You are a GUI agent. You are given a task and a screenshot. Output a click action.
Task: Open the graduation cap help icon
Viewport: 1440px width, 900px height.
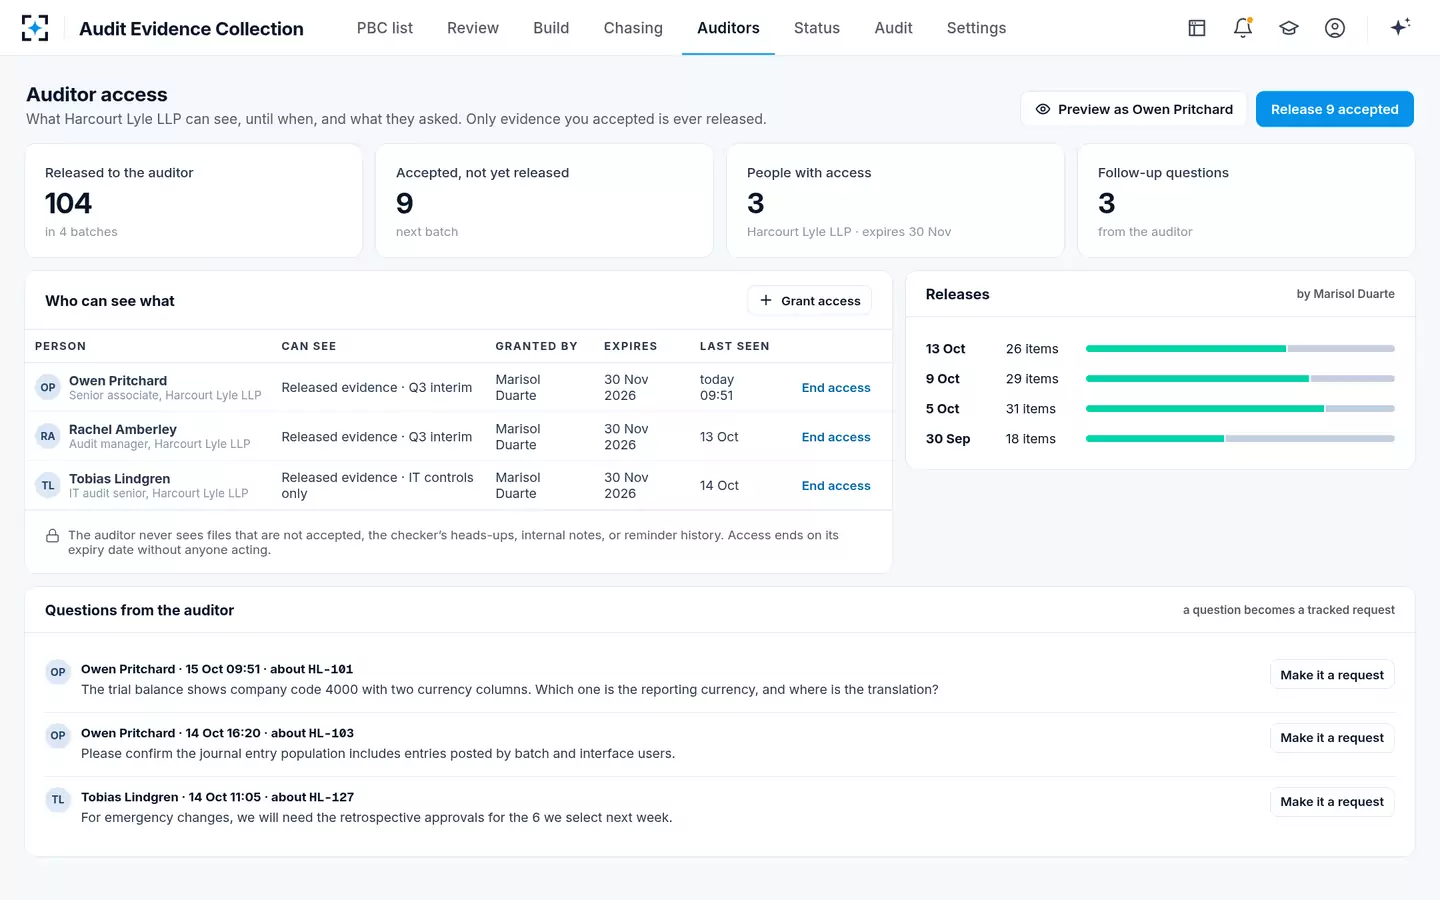(x=1289, y=28)
